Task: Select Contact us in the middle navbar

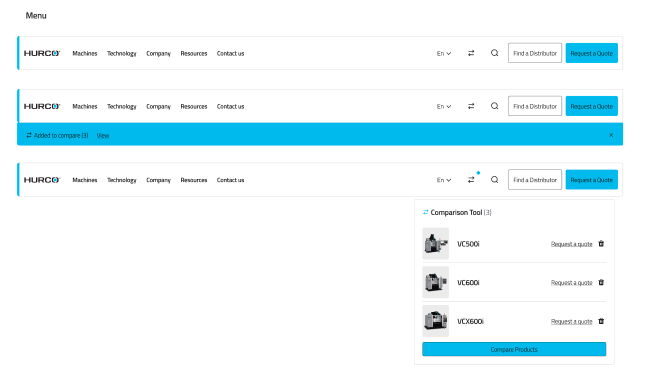Action: 230,106
